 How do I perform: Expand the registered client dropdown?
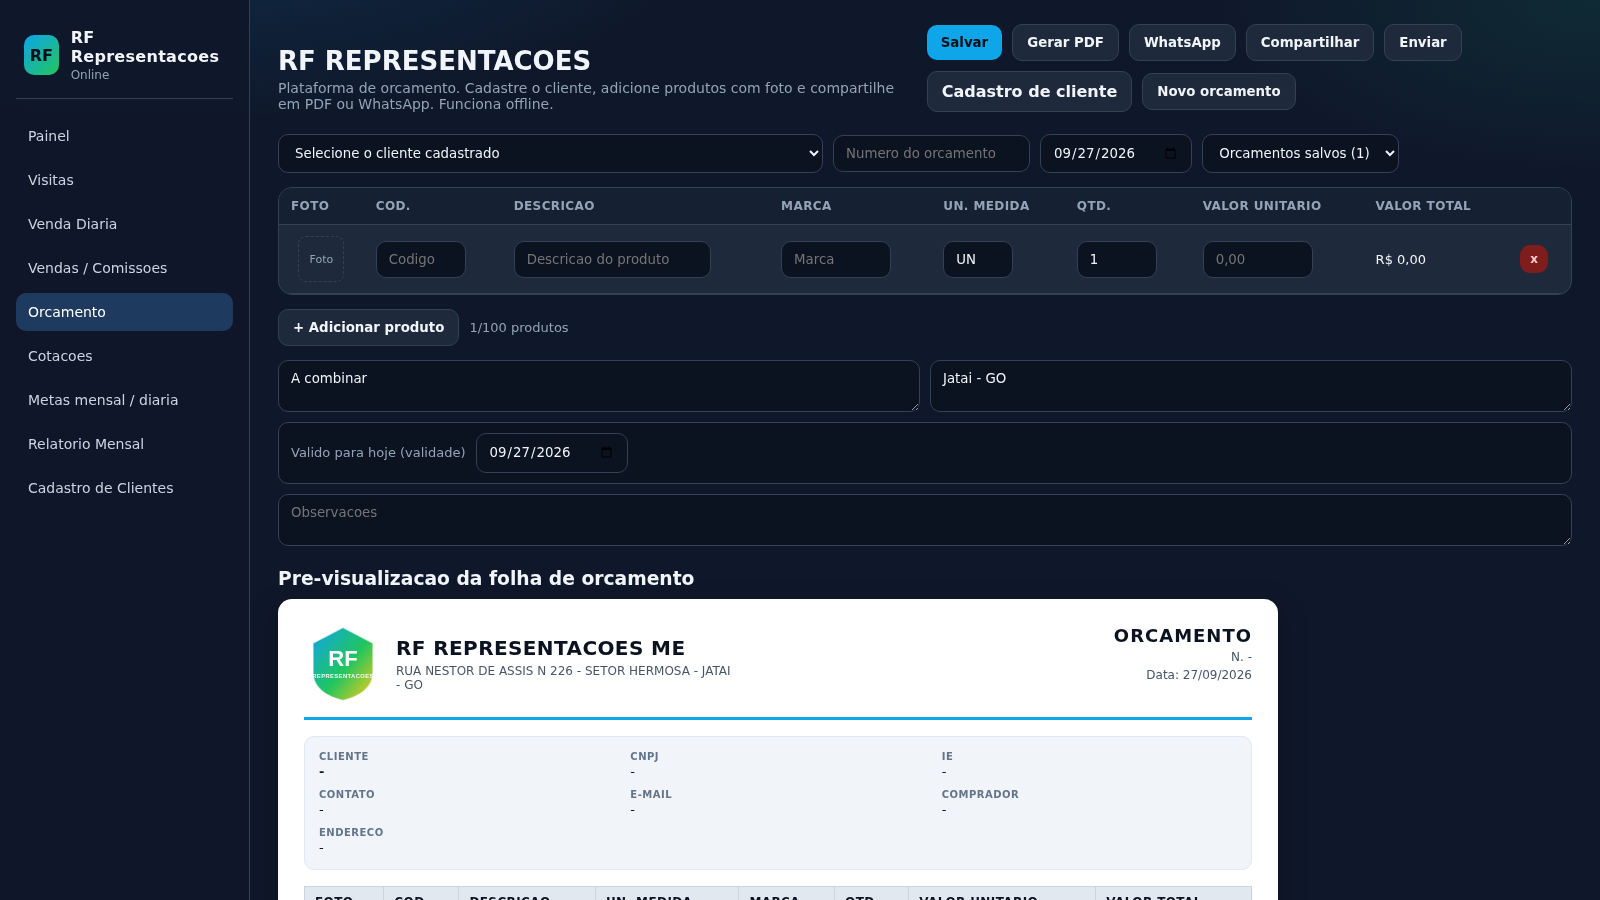550,153
